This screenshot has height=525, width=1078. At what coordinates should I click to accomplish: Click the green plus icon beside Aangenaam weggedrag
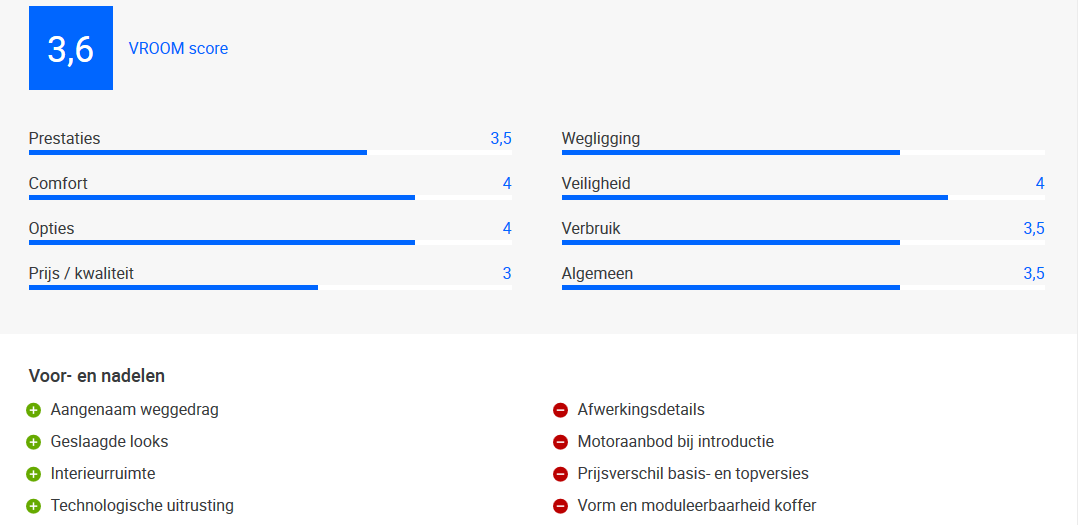[34, 410]
